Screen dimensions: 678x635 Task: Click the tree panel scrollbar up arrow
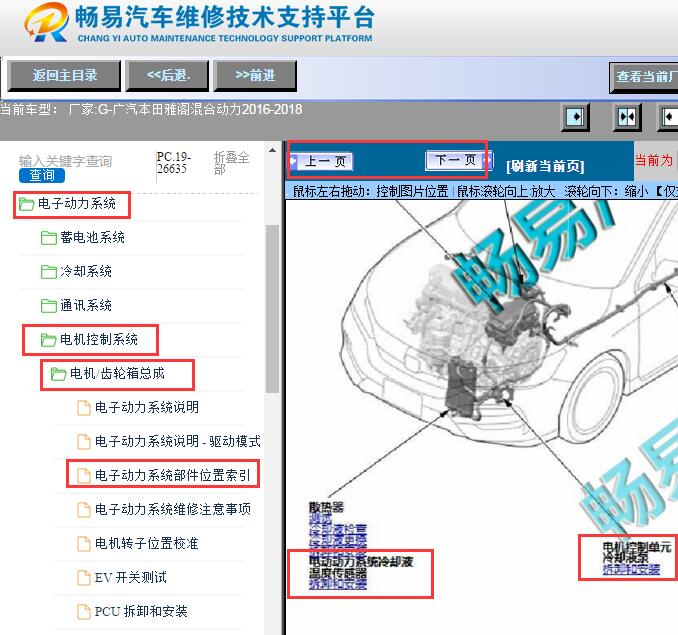pyautogui.click(x=272, y=150)
